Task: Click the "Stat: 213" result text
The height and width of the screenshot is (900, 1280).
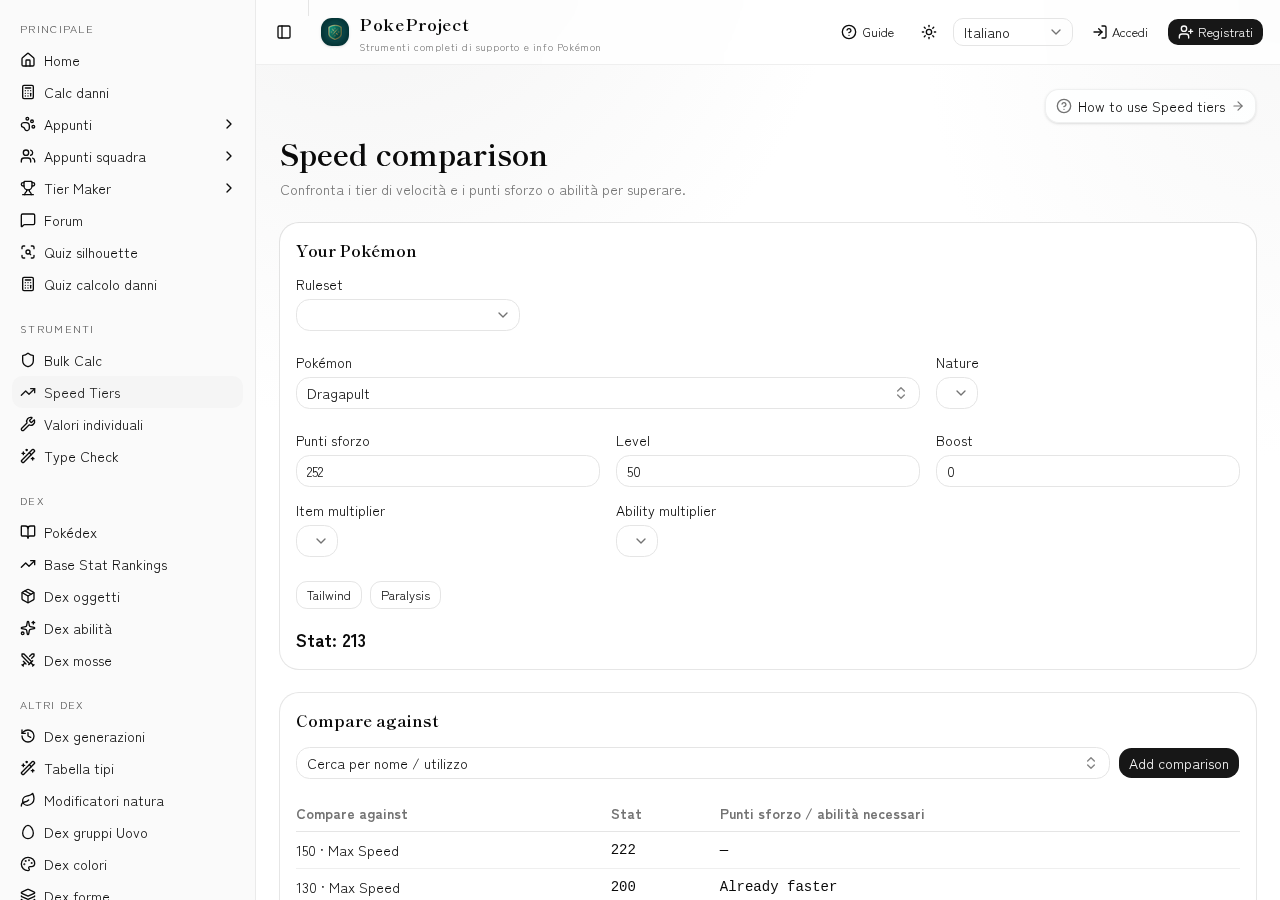Action: (x=331, y=641)
